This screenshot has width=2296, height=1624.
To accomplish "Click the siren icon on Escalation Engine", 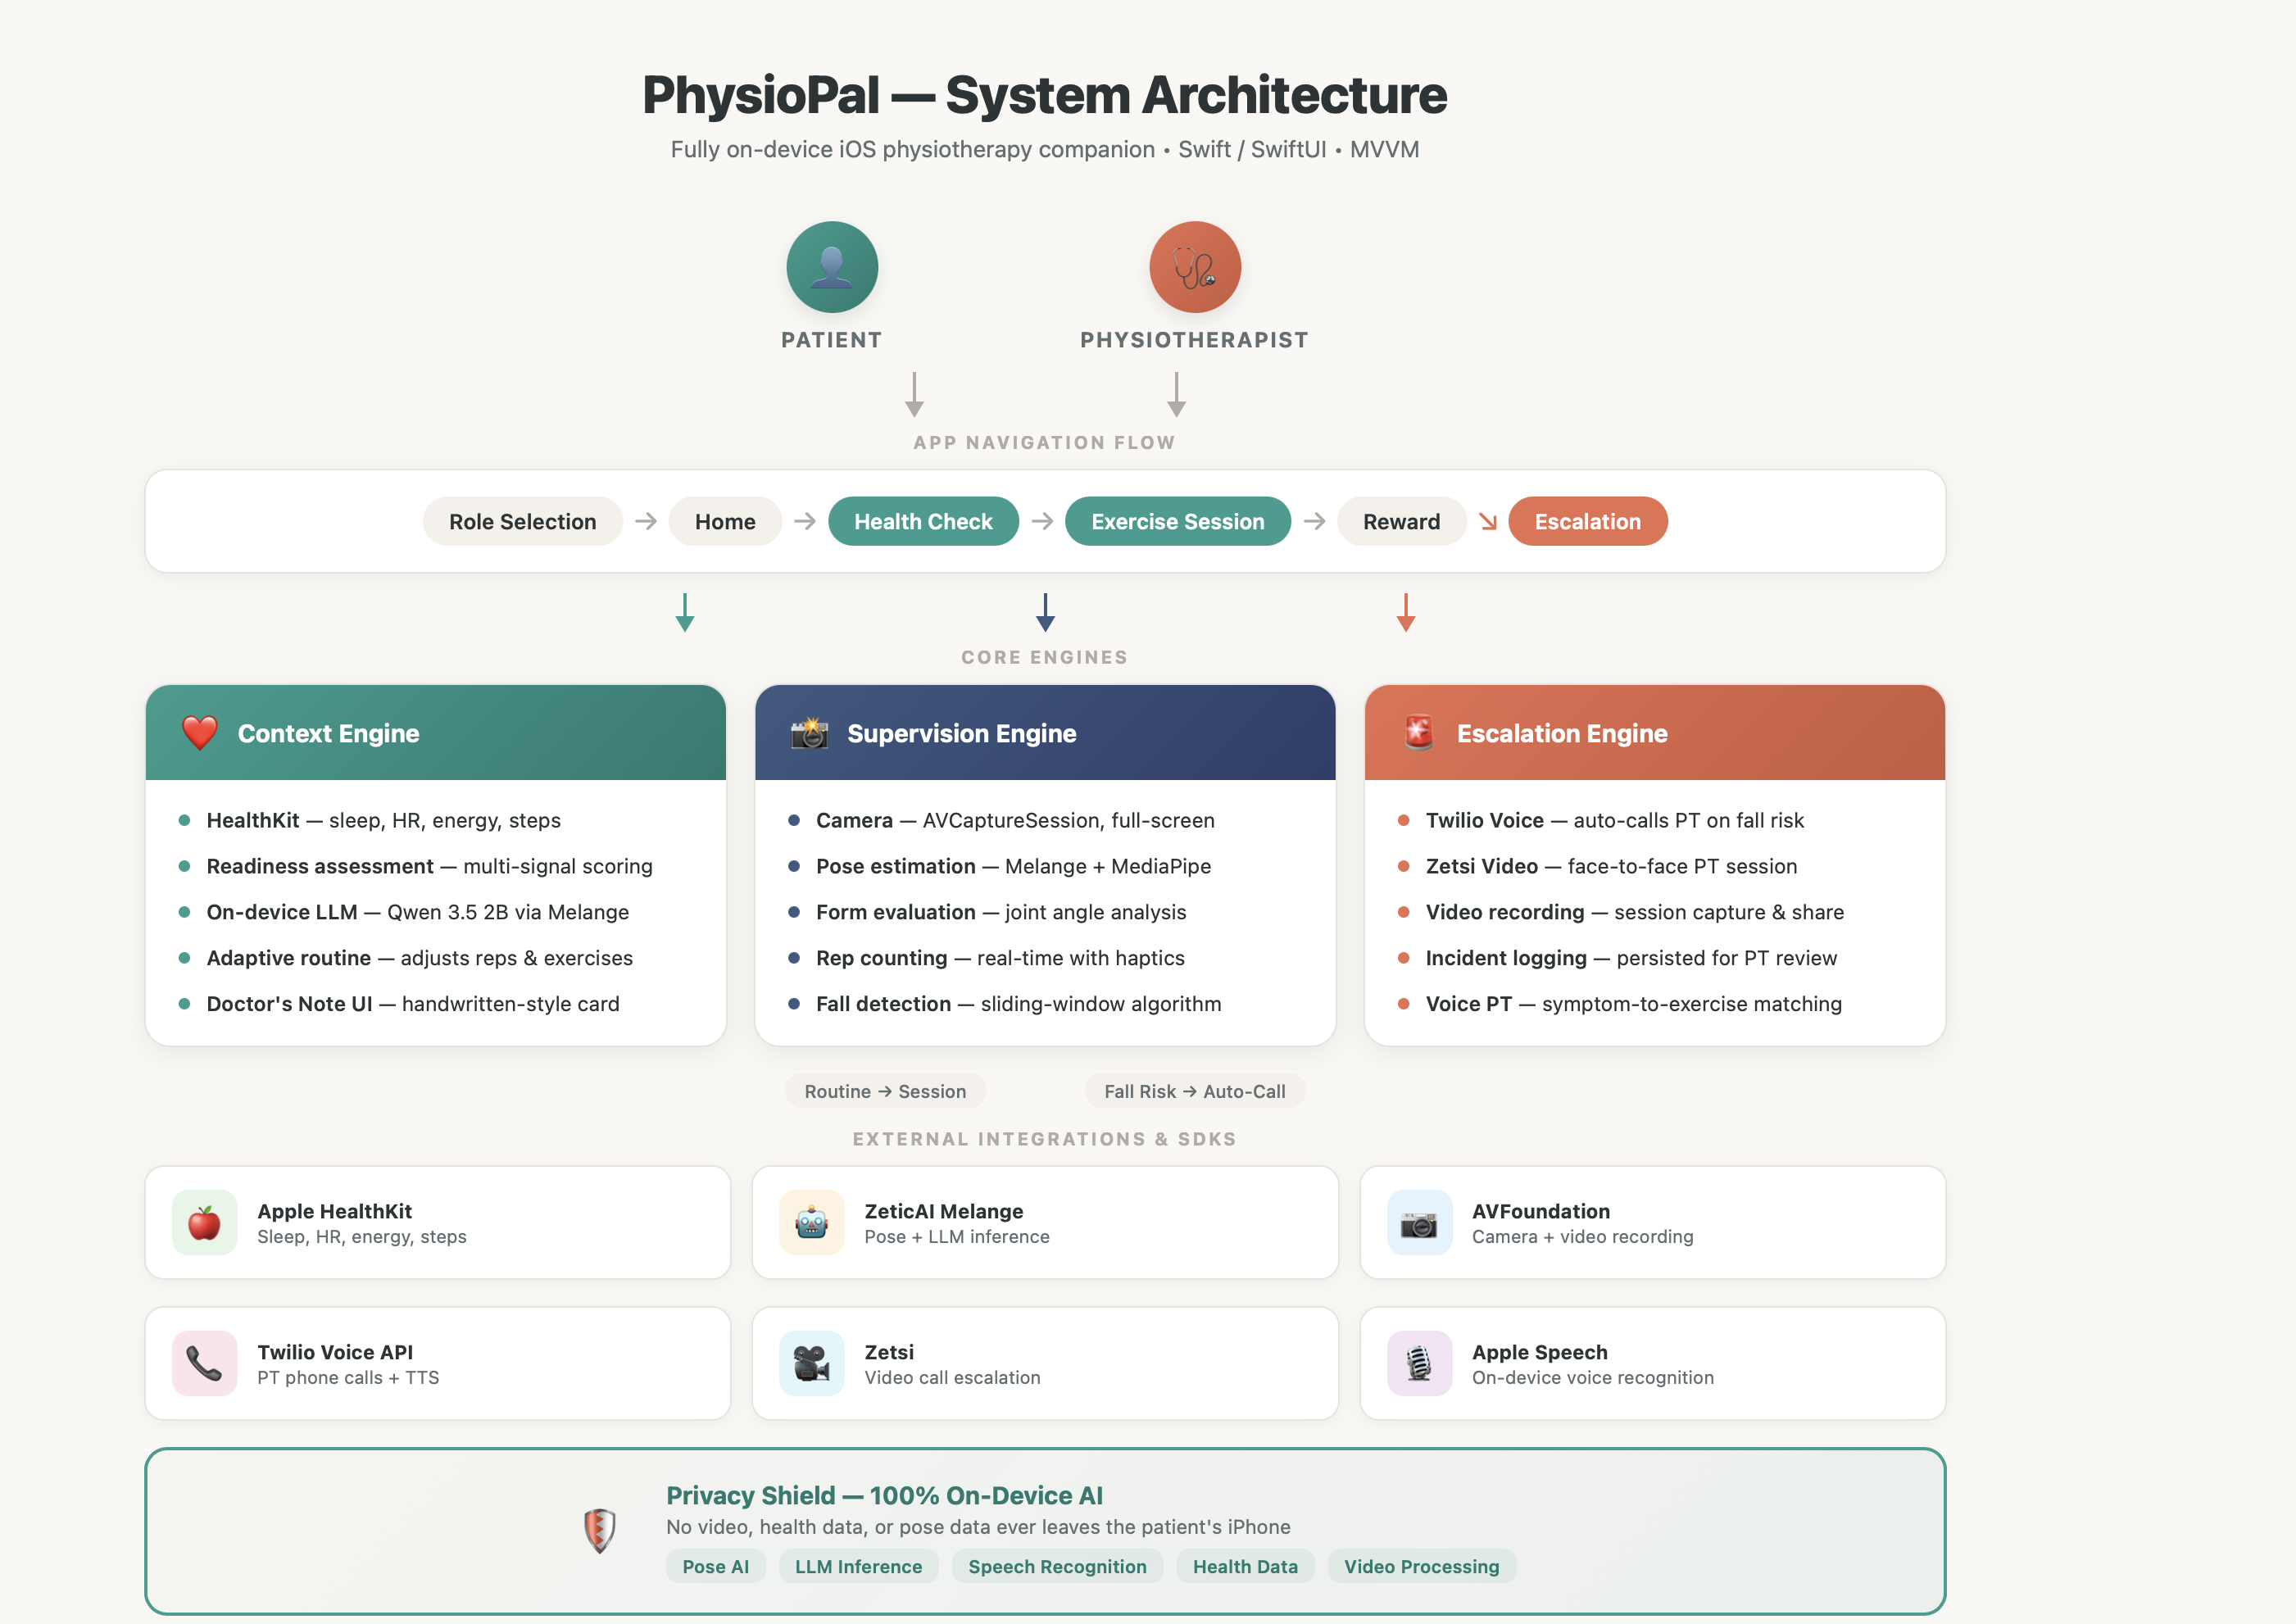I will 1419,733.
